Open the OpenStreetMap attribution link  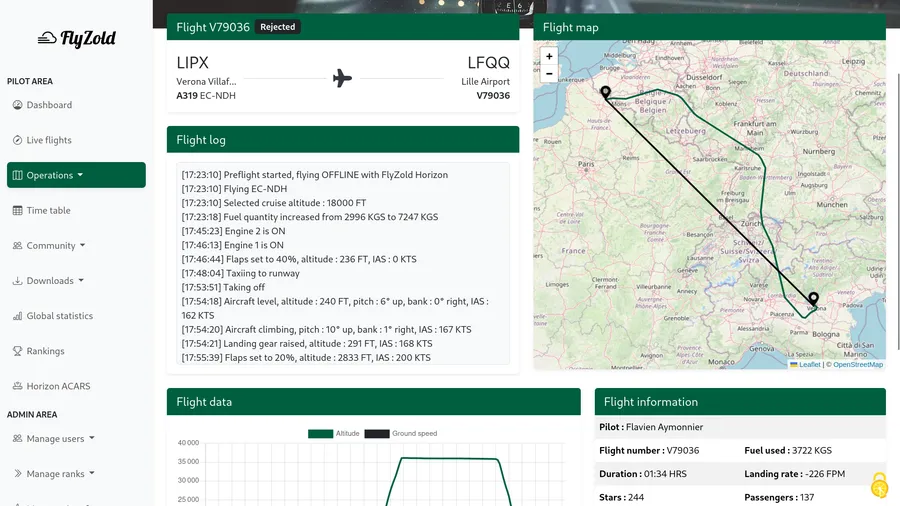coord(856,365)
